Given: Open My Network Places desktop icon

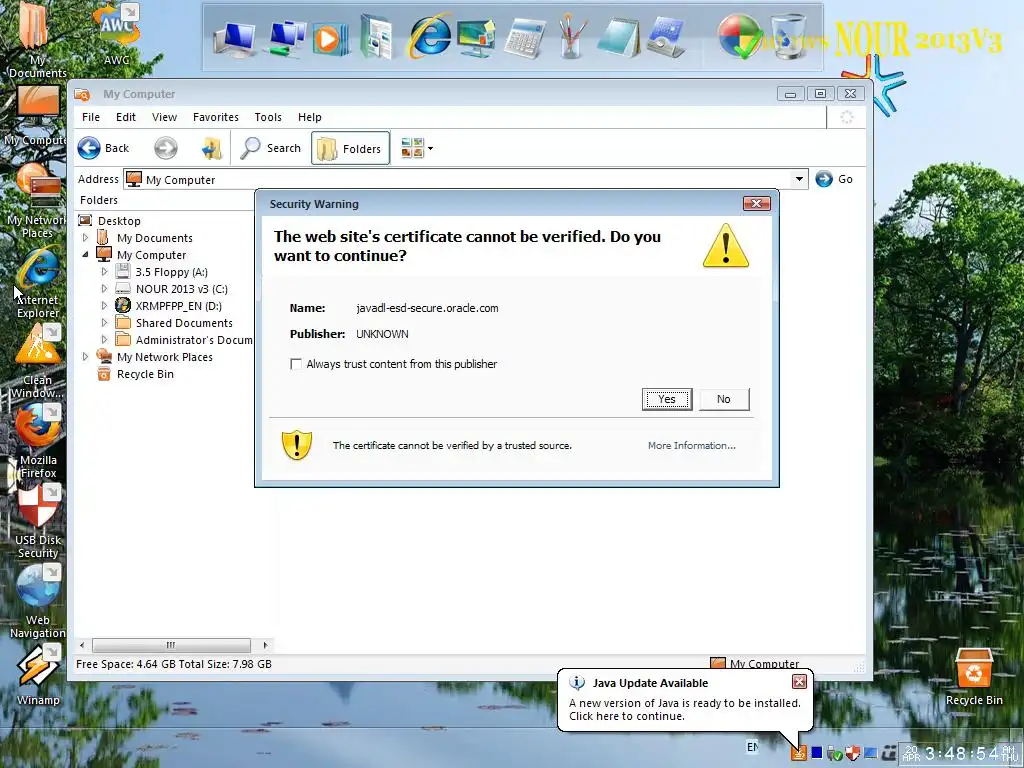Looking at the screenshot, I should [37, 201].
